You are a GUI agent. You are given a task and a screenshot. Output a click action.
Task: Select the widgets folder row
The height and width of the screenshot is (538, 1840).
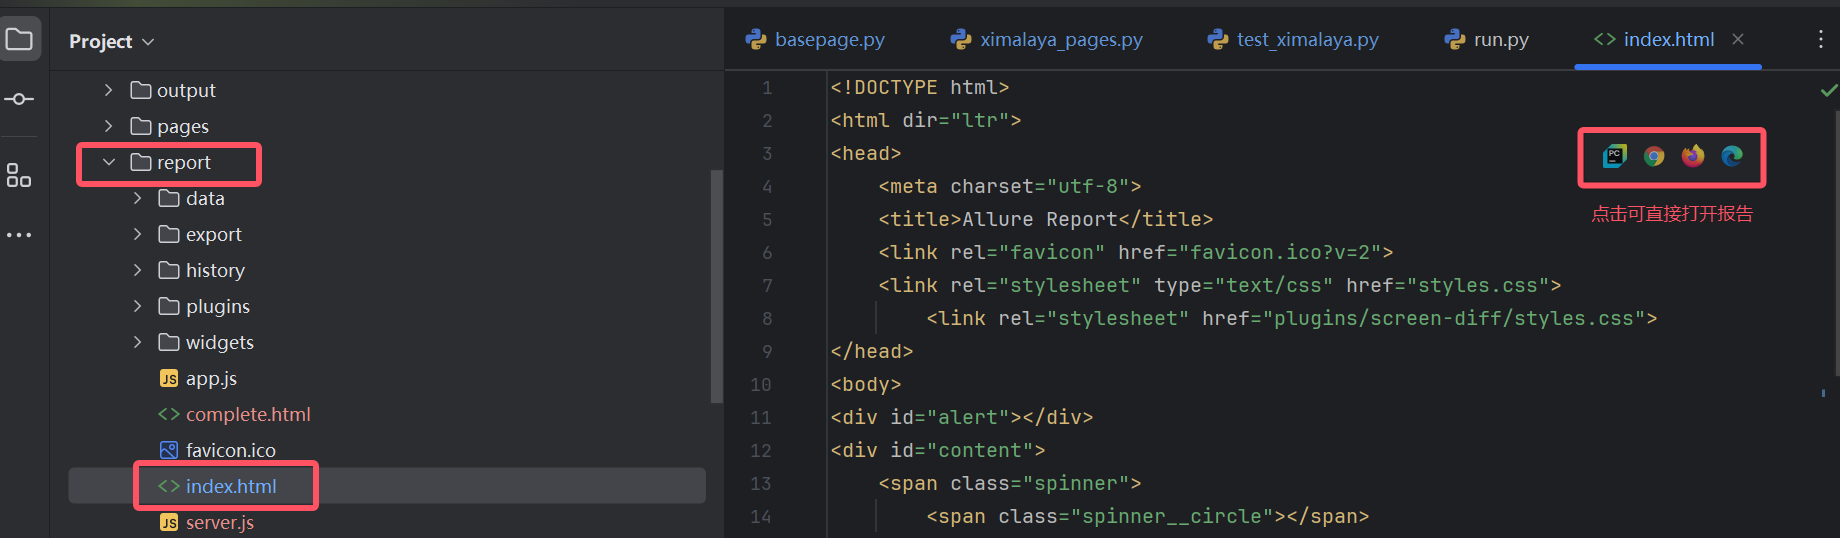(x=387, y=342)
